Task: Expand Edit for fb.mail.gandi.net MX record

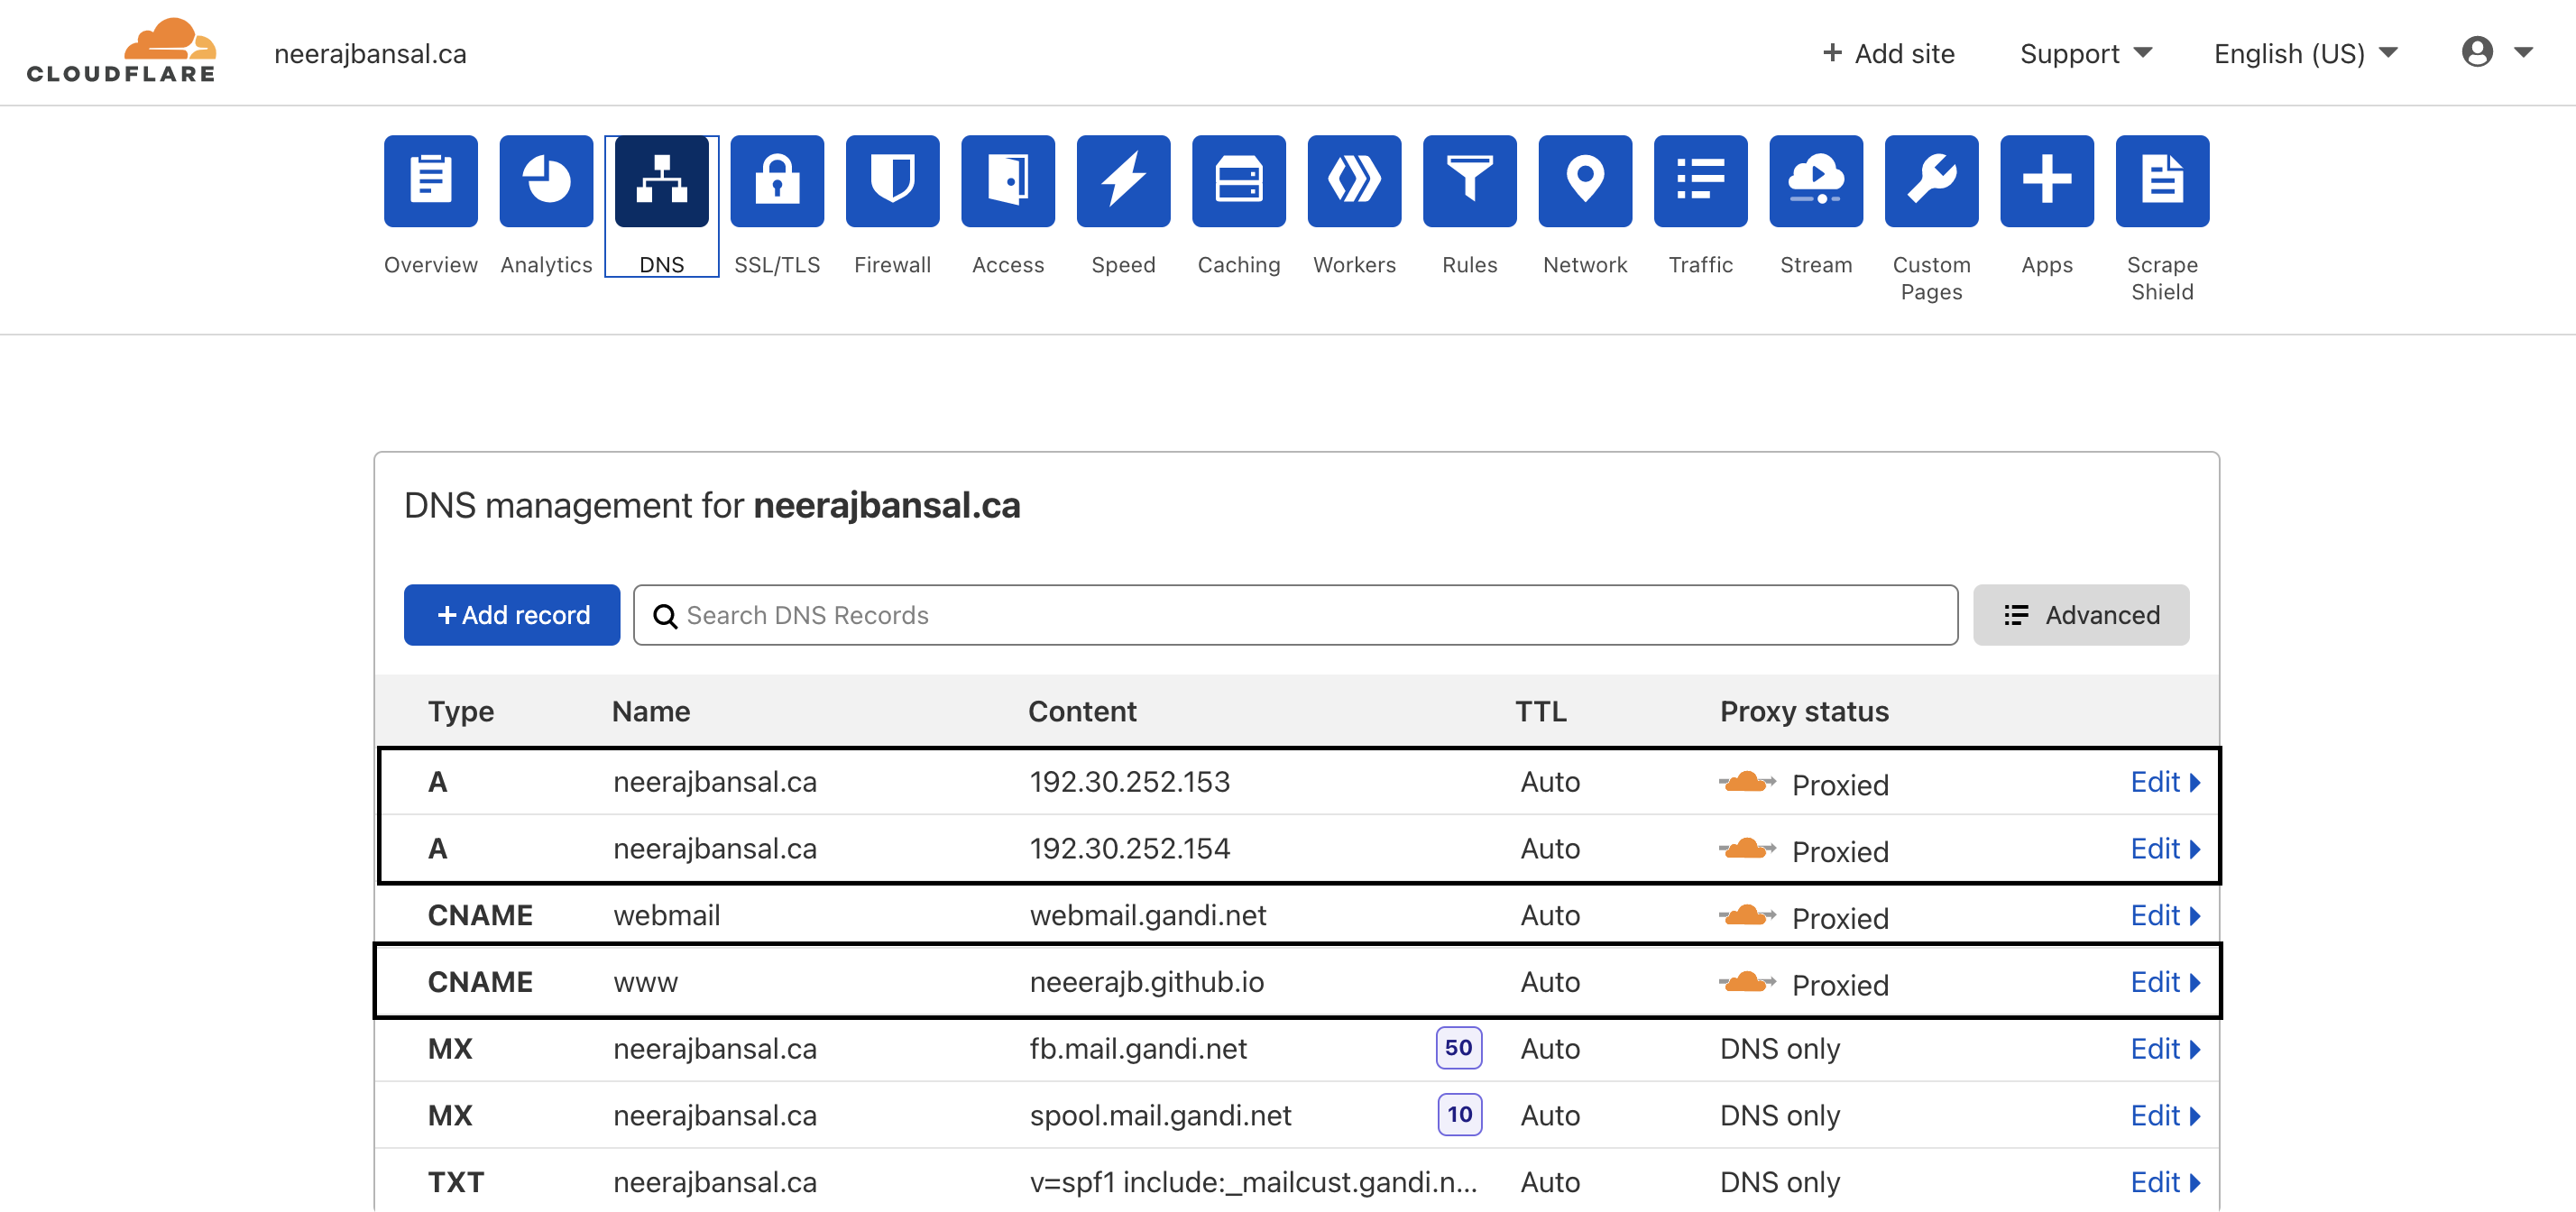Action: (x=2165, y=1049)
